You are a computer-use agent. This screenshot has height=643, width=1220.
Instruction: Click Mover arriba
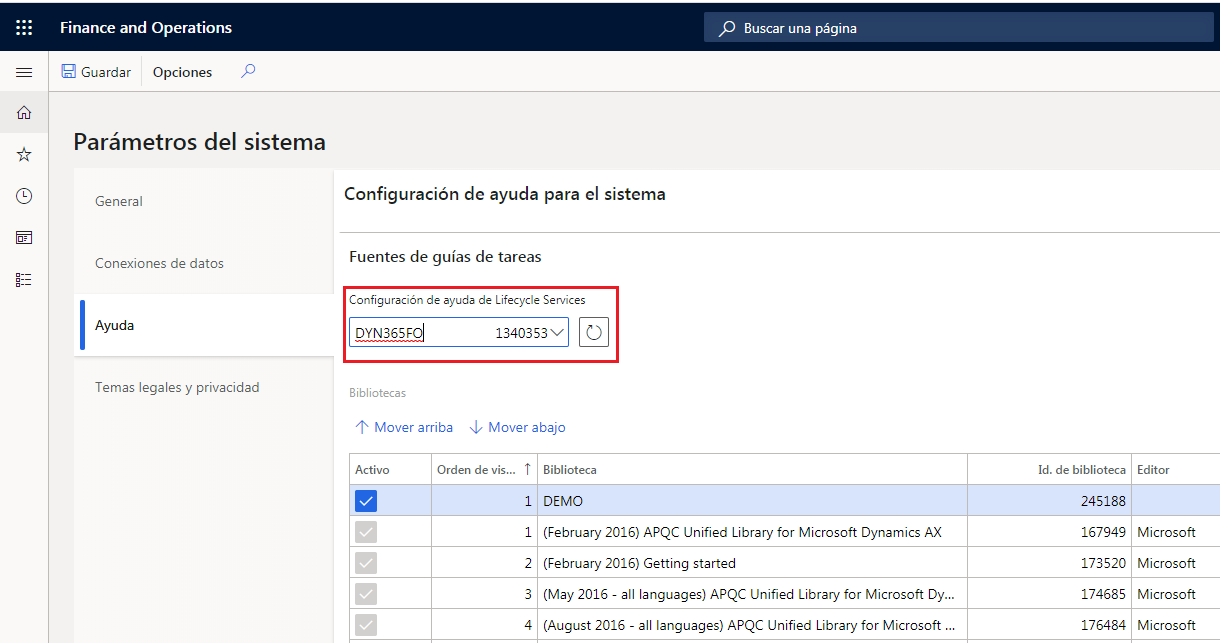point(404,427)
